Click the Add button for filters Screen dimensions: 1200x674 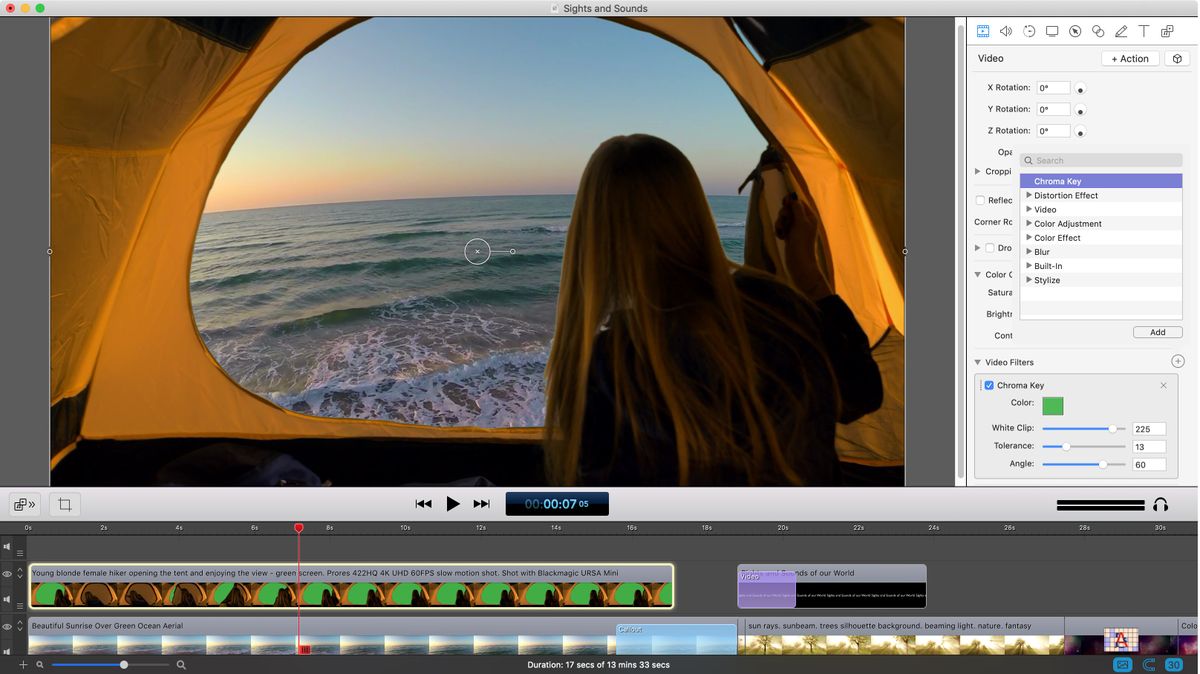[1157, 332]
